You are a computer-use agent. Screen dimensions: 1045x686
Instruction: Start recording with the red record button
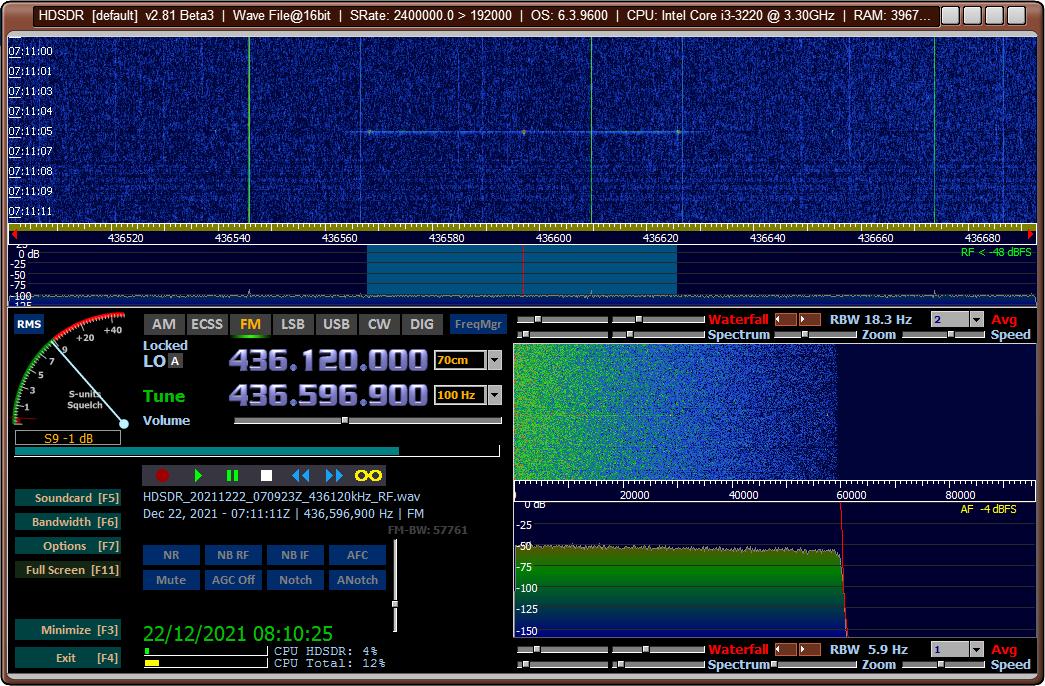tap(162, 475)
